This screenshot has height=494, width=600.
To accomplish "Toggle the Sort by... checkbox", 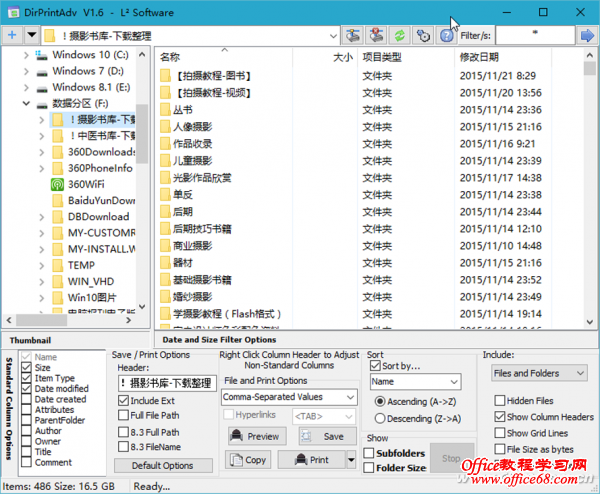I will pyautogui.click(x=375, y=365).
